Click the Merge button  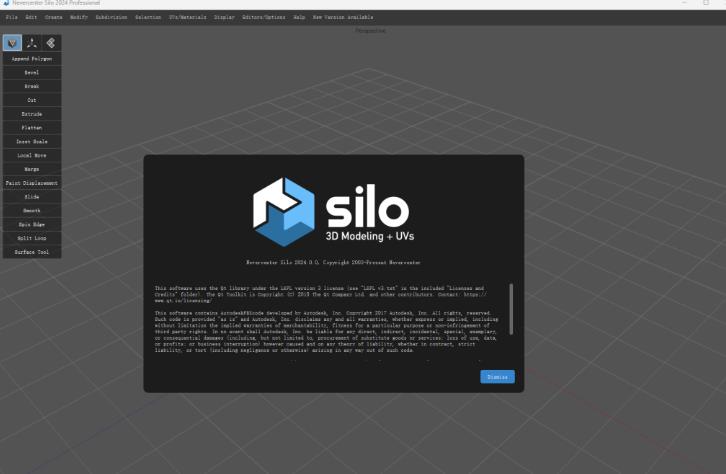(32, 169)
